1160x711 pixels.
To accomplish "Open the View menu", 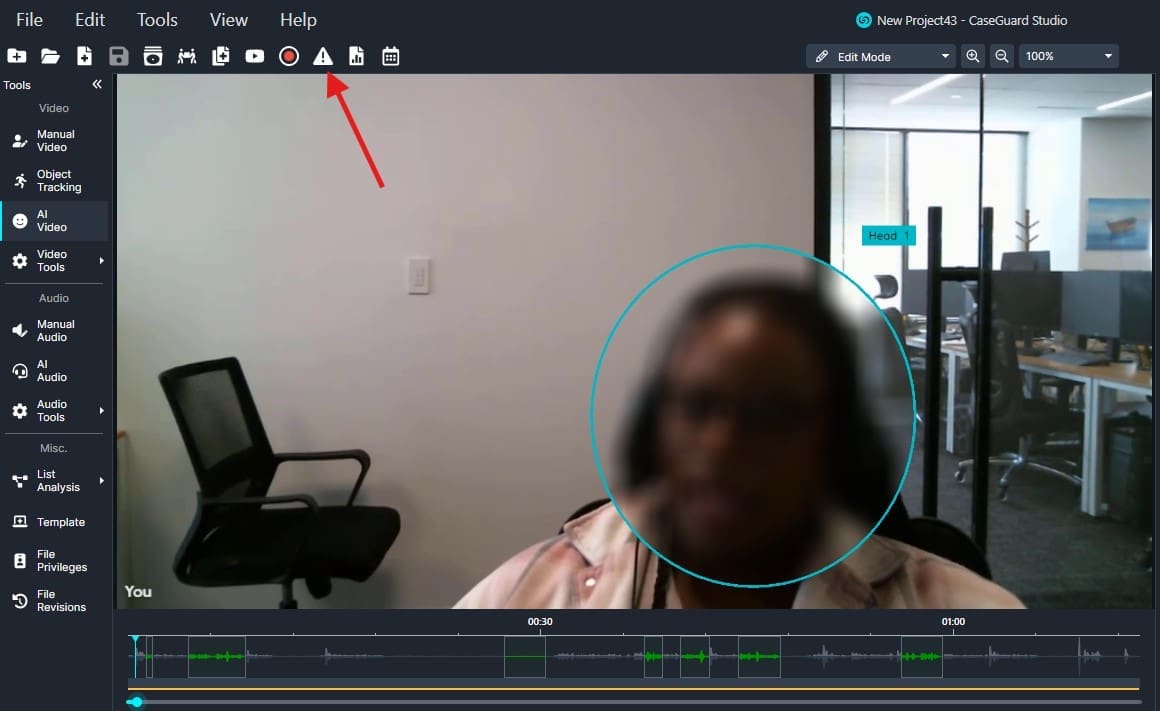I will pos(229,20).
